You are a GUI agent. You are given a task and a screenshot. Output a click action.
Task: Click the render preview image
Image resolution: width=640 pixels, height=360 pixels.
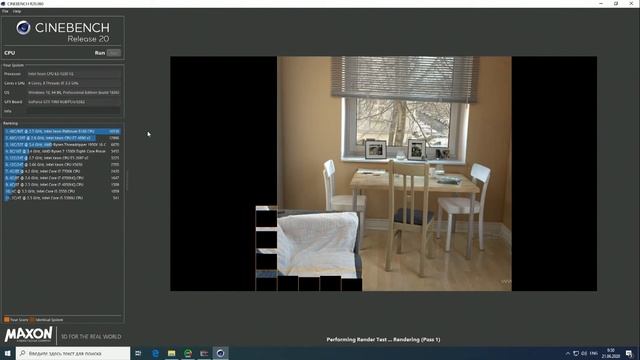pos(383,173)
